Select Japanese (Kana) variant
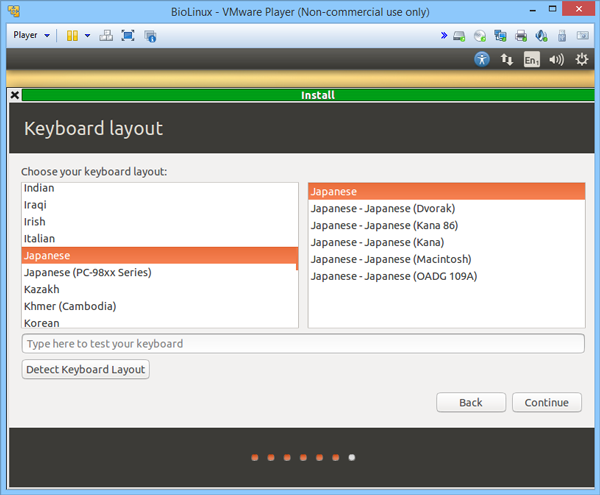The height and width of the screenshot is (495, 600). point(447,242)
